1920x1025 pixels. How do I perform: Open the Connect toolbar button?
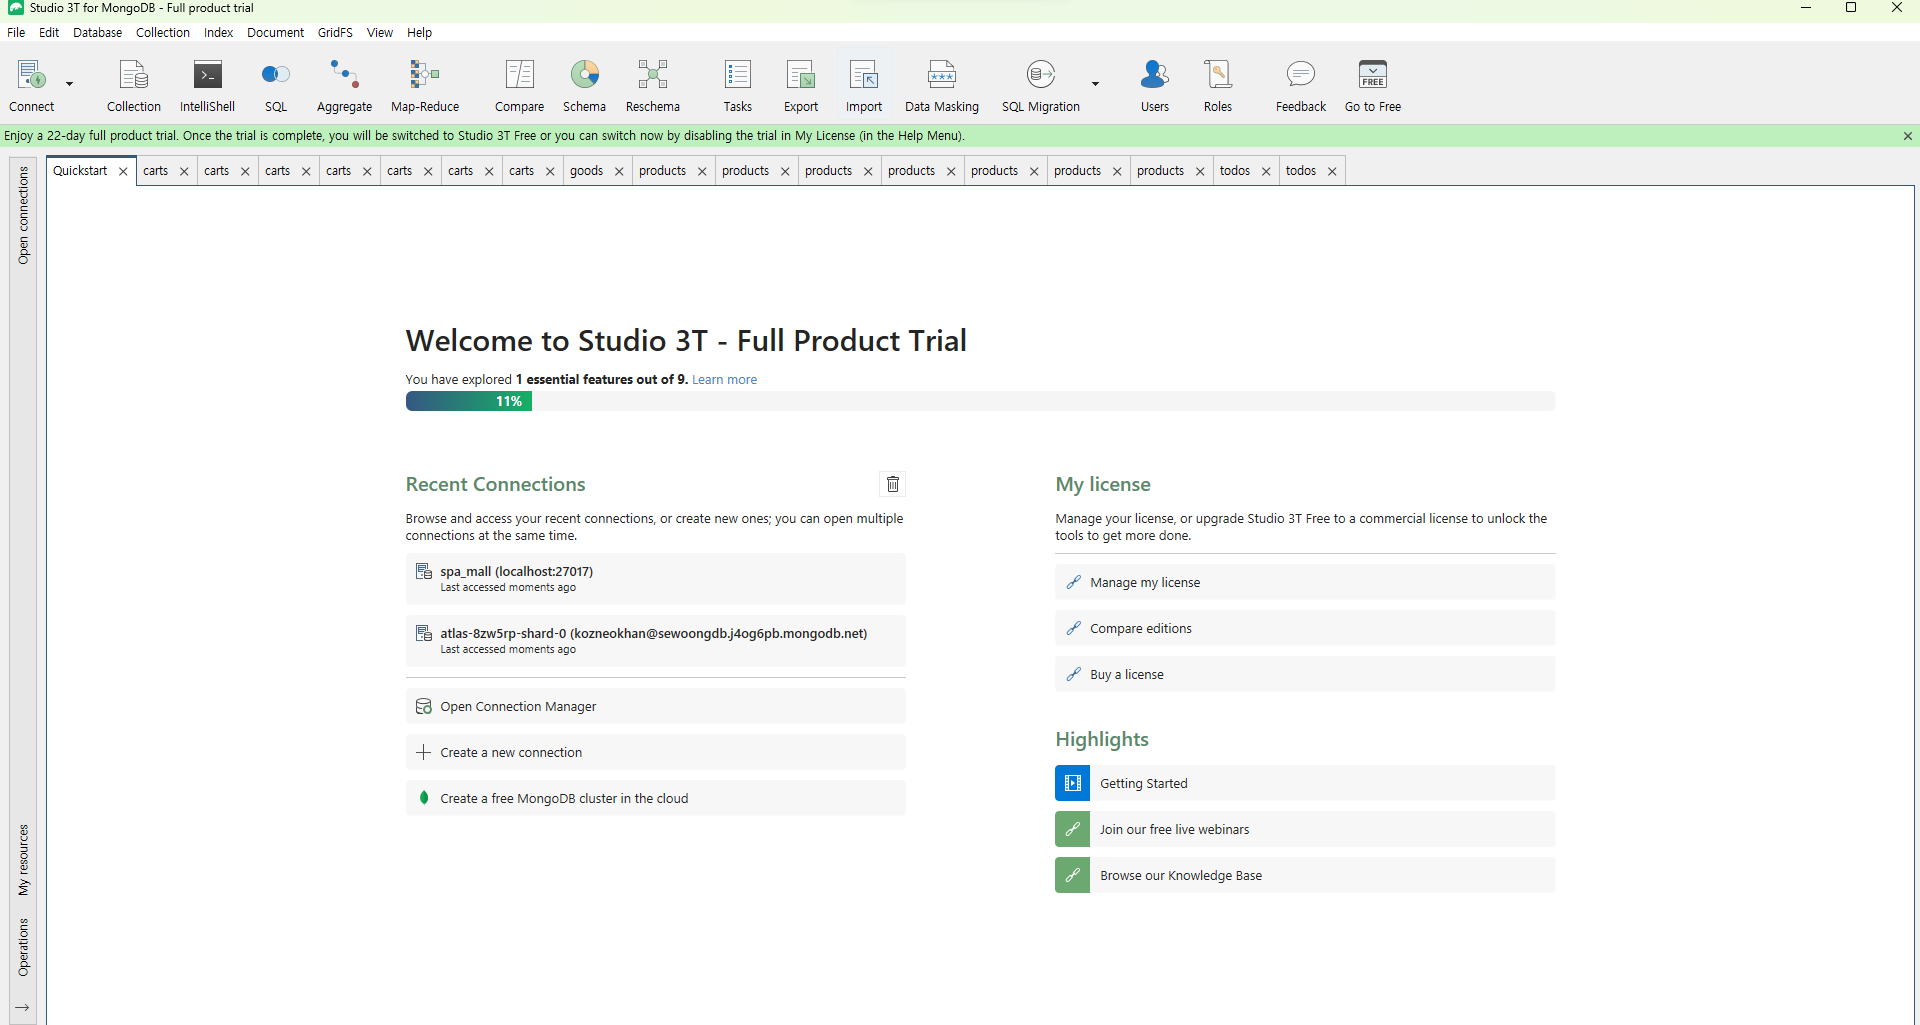(x=32, y=84)
